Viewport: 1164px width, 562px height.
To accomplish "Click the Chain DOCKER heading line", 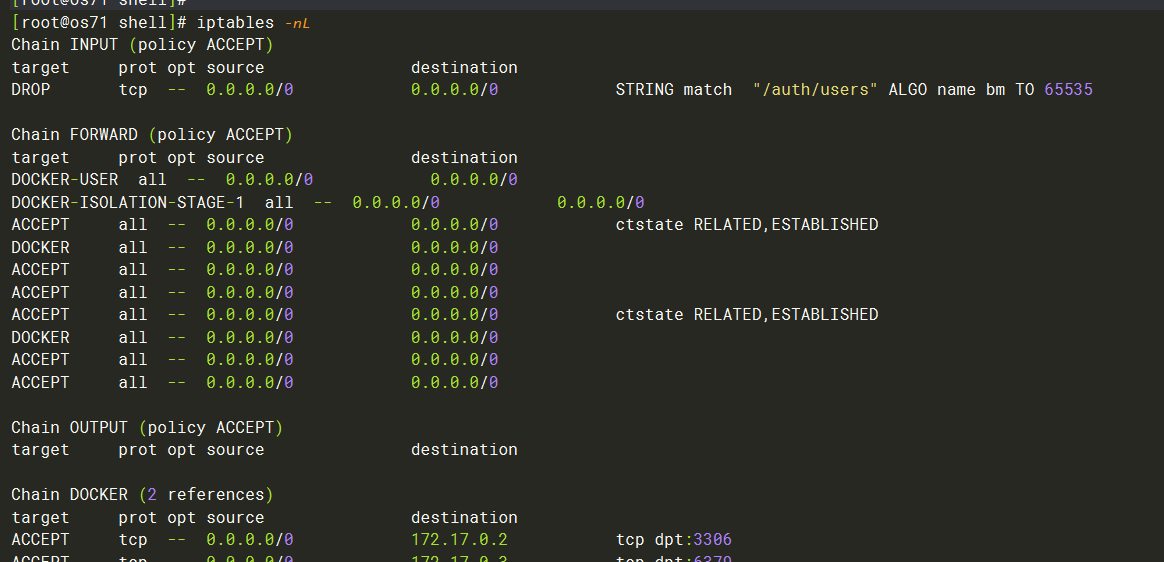I will click(142, 495).
